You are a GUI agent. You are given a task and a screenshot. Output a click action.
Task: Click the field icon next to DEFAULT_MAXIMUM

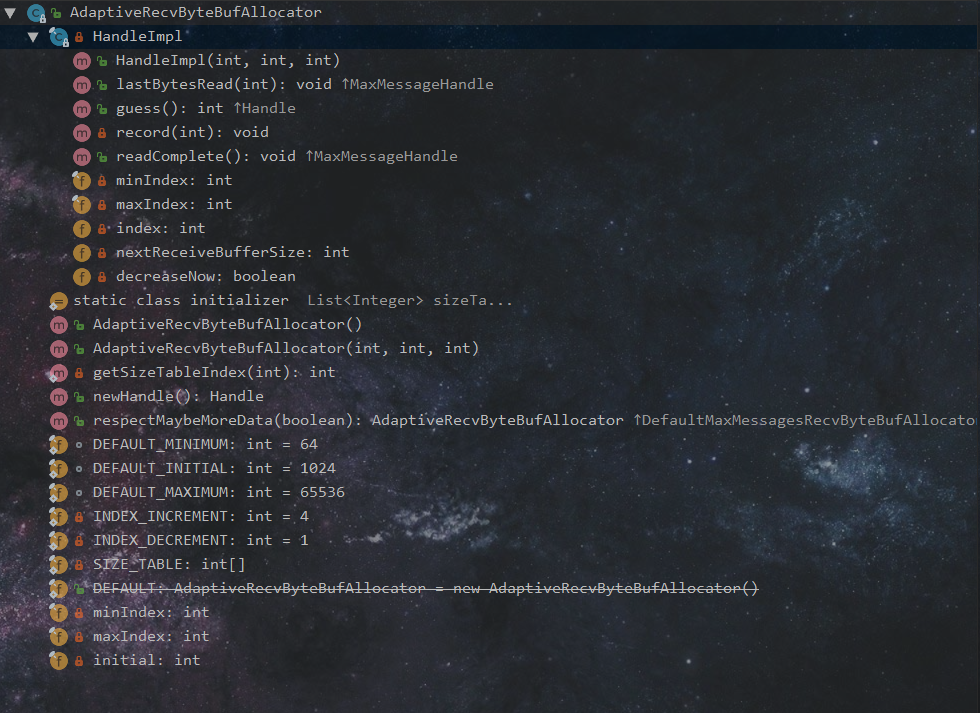pos(59,493)
